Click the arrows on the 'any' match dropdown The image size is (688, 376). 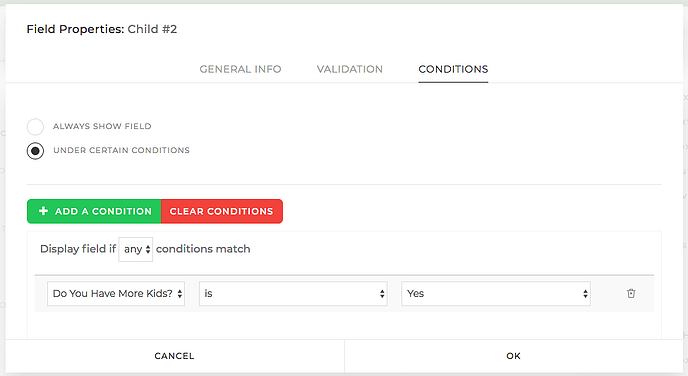[148, 249]
